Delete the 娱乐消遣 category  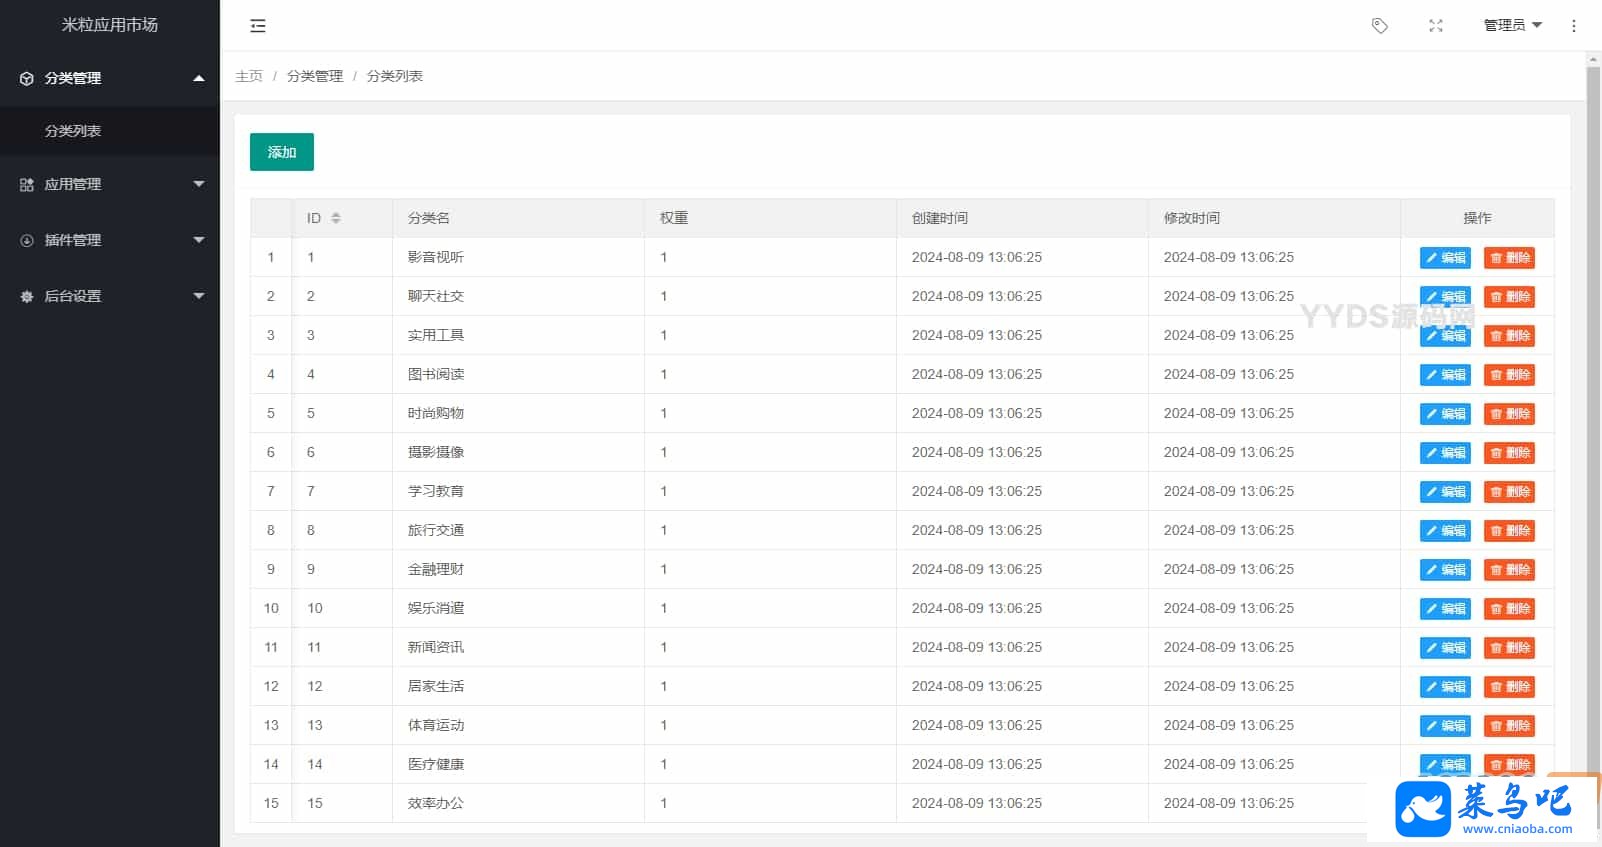(1509, 609)
